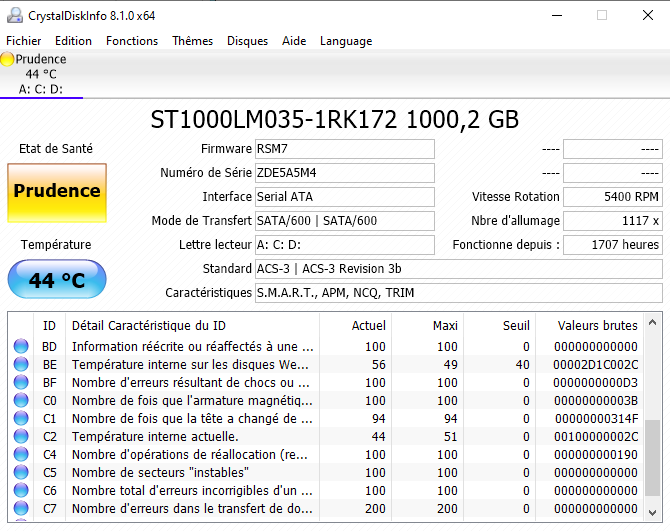Screen dimensions: 670x531
Task: Click the scroll down arrow of SMART list
Action: click(x=652, y=512)
